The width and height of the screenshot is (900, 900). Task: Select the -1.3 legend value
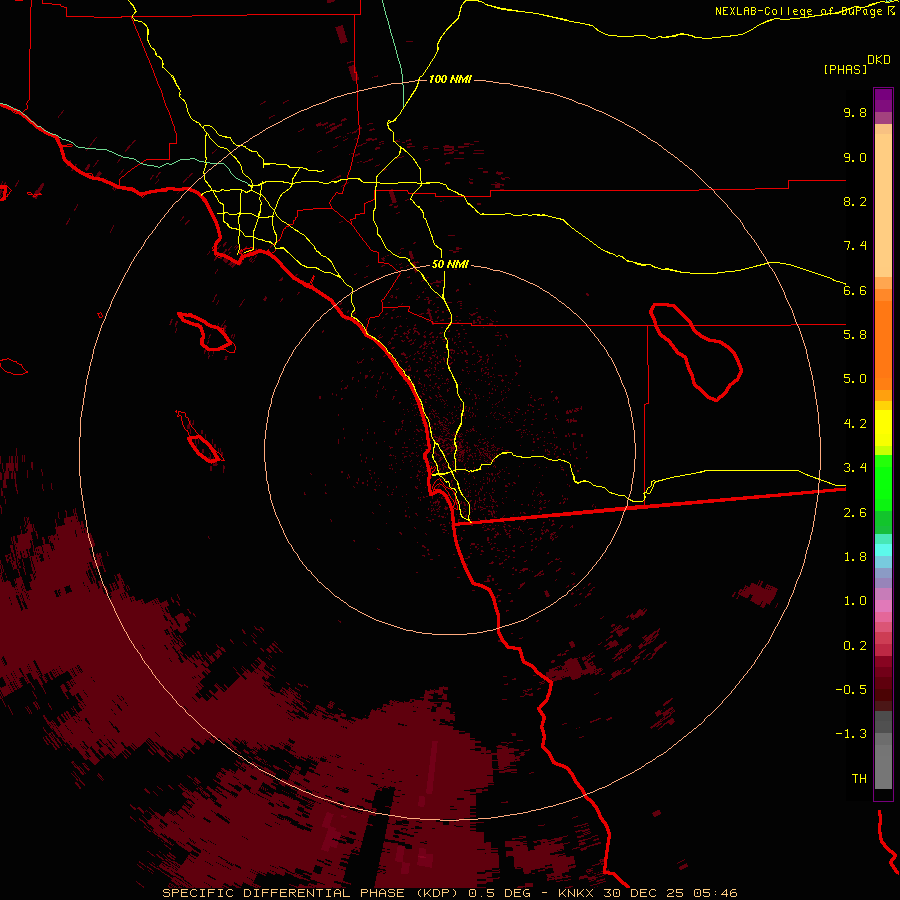point(851,734)
